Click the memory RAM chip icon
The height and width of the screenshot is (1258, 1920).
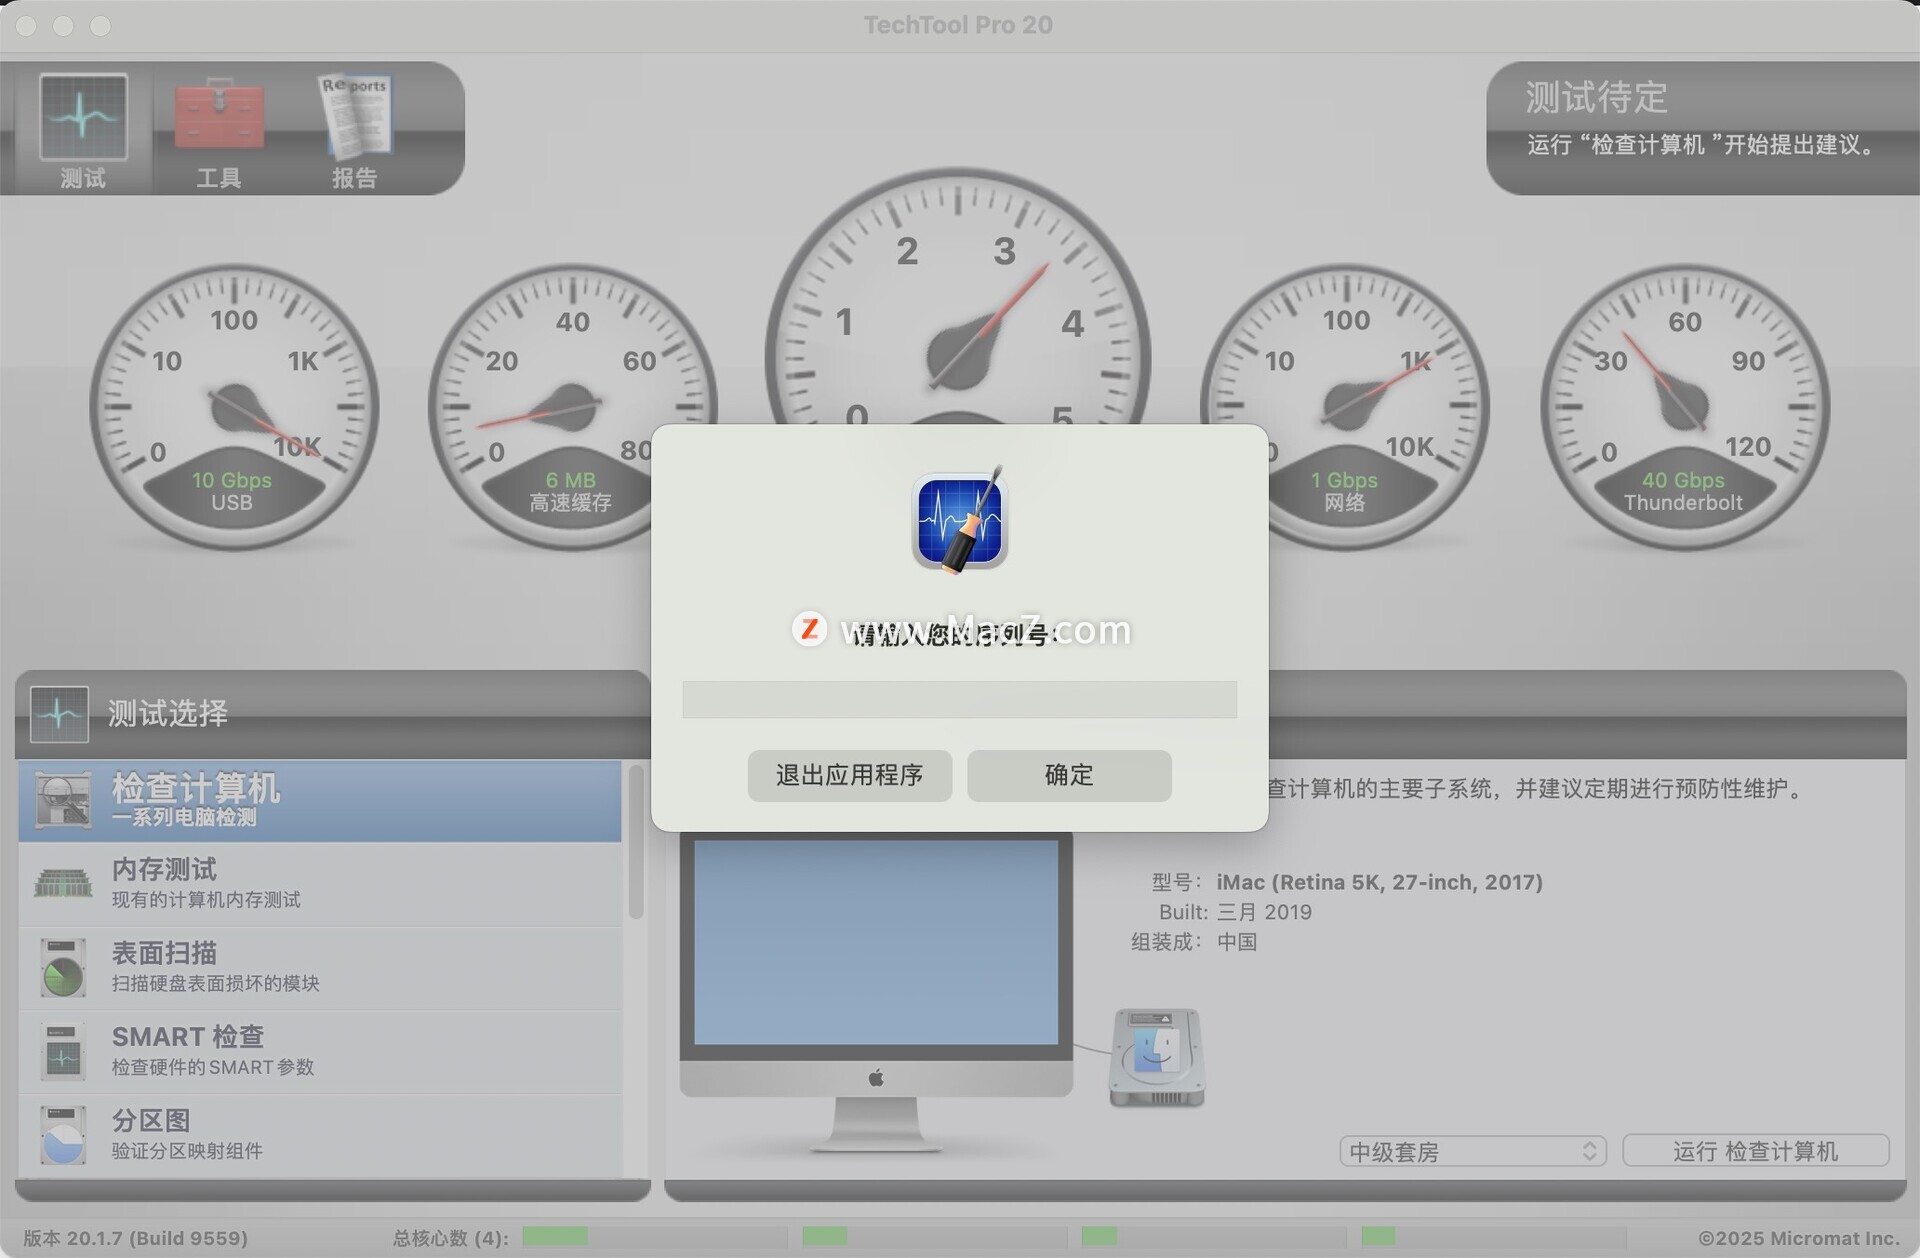(63, 883)
